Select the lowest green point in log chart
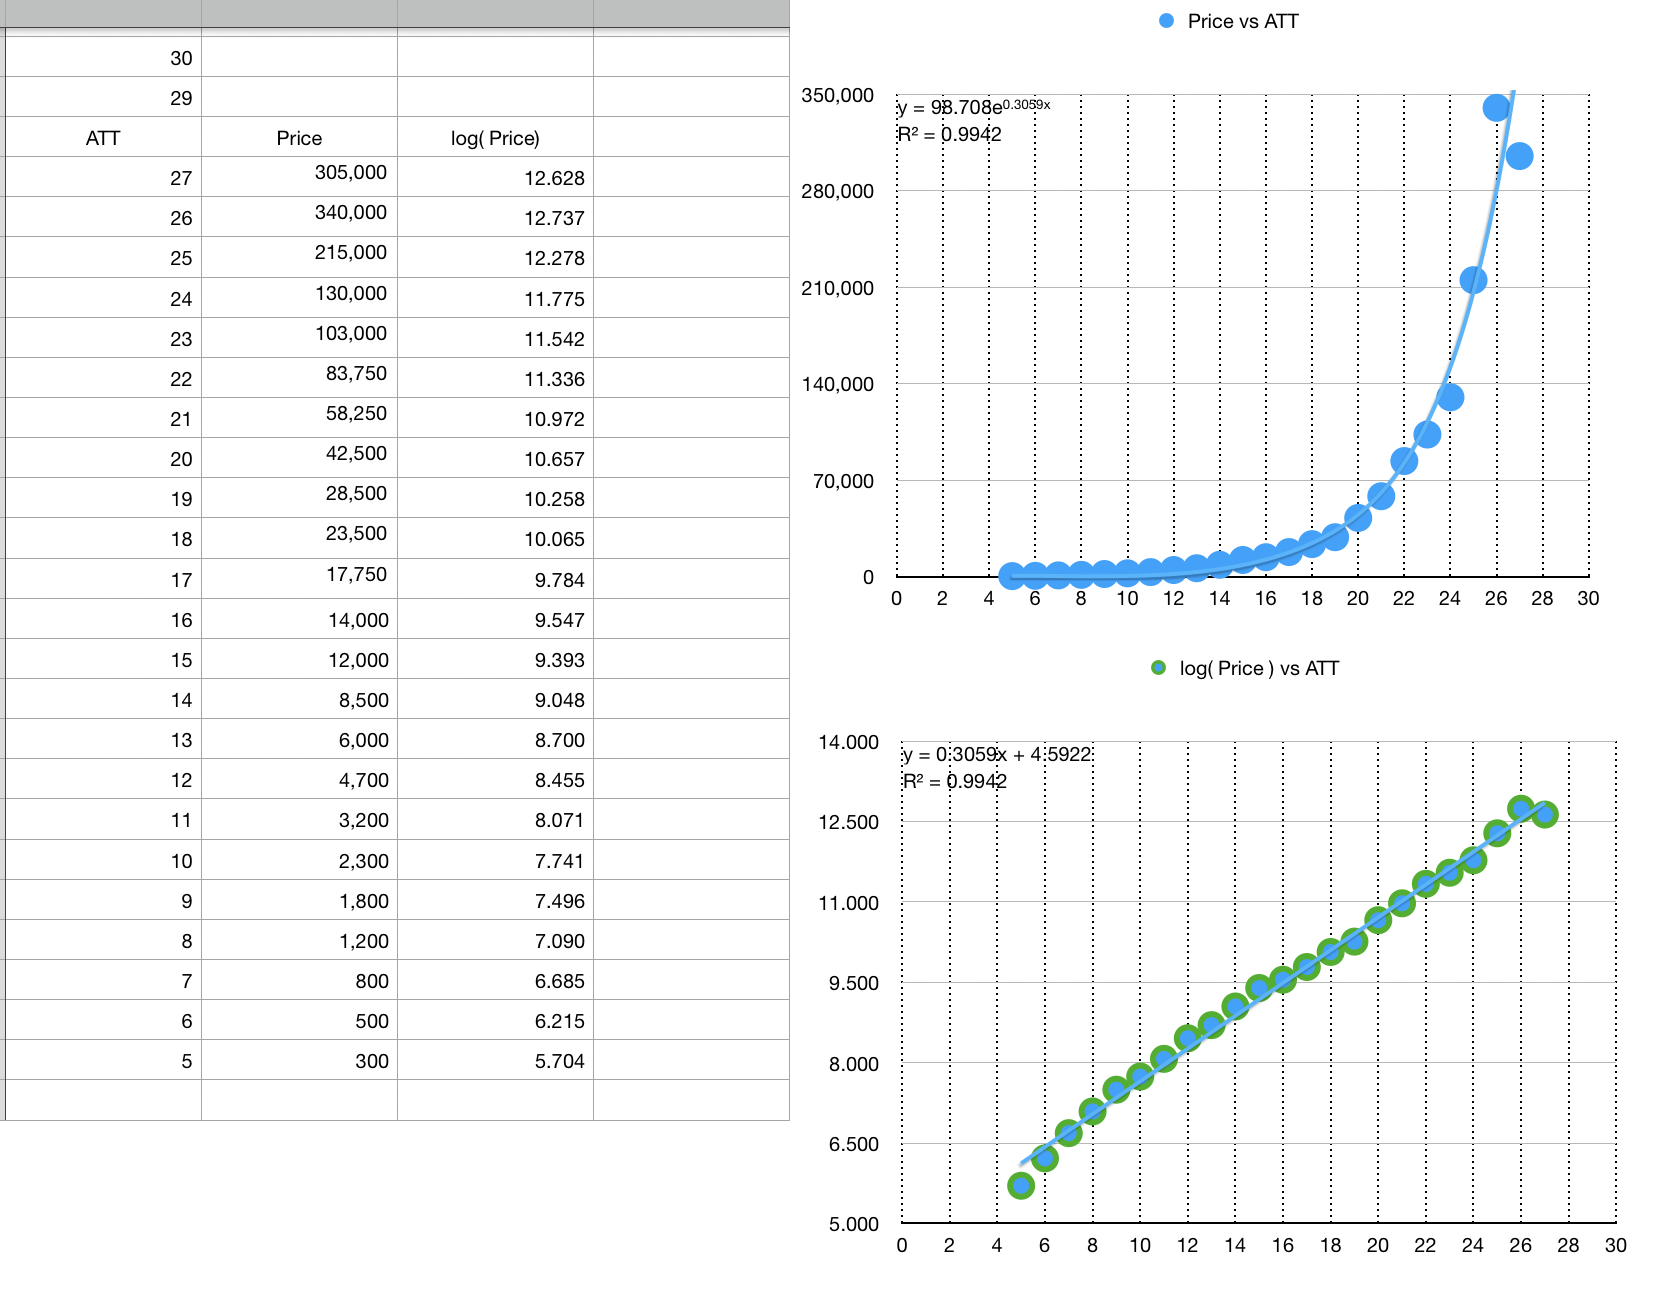This screenshot has width=1662, height=1290. (1021, 1186)
